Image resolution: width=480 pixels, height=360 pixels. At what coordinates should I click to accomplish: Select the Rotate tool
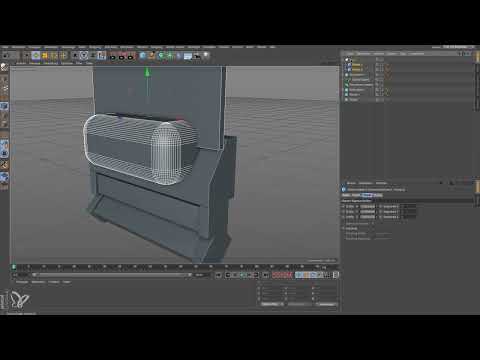(54, 56)
